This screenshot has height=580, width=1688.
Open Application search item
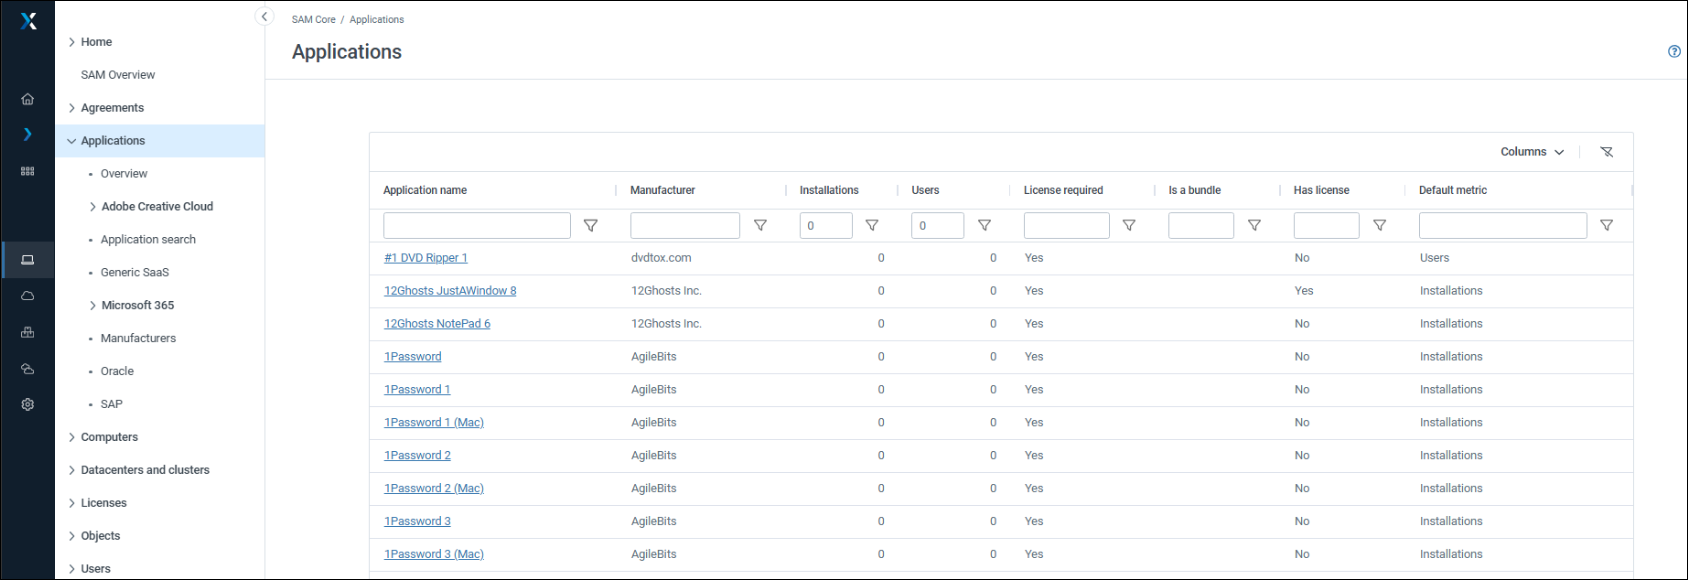[148, 240]
